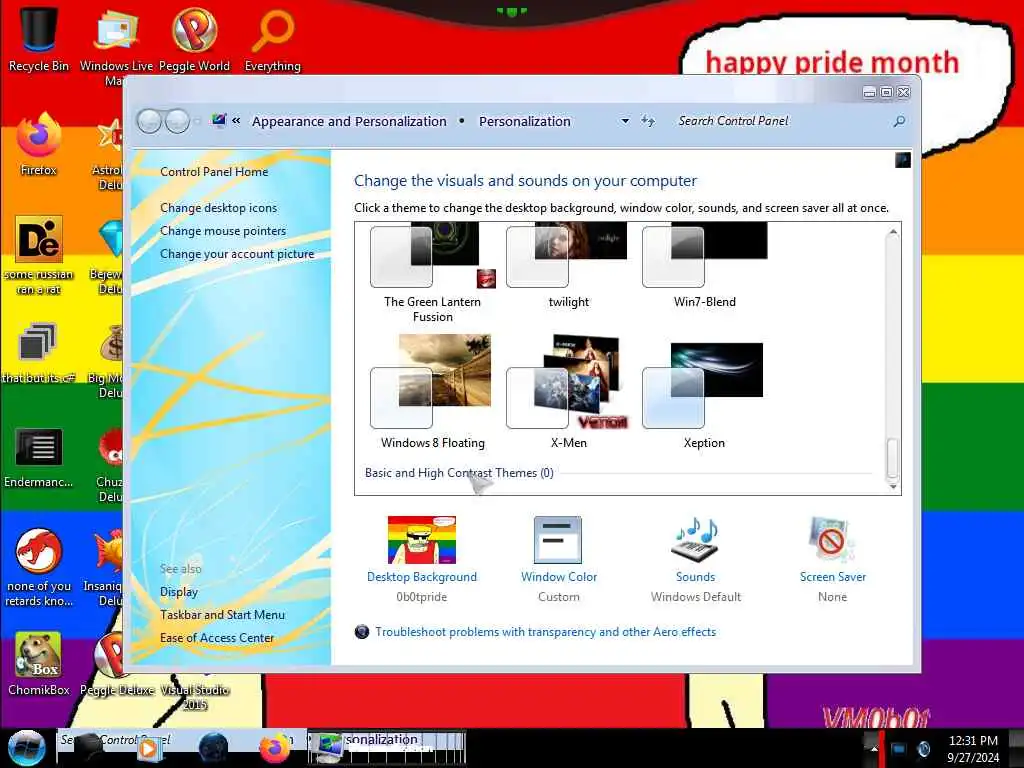Click the refresh icon beside address bar
This screenshot has width=1024, height=768.
[647, 121]
